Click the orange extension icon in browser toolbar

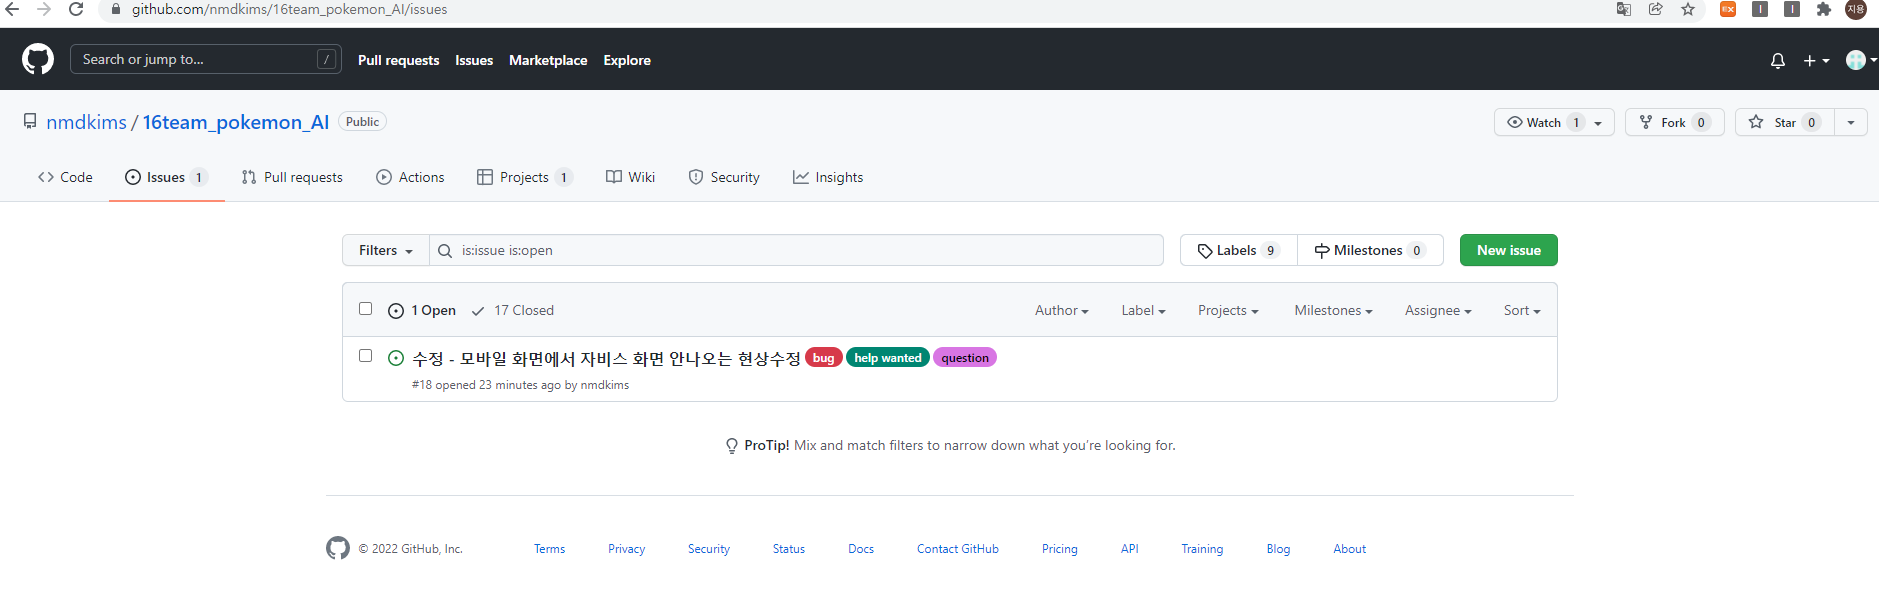1728,9
